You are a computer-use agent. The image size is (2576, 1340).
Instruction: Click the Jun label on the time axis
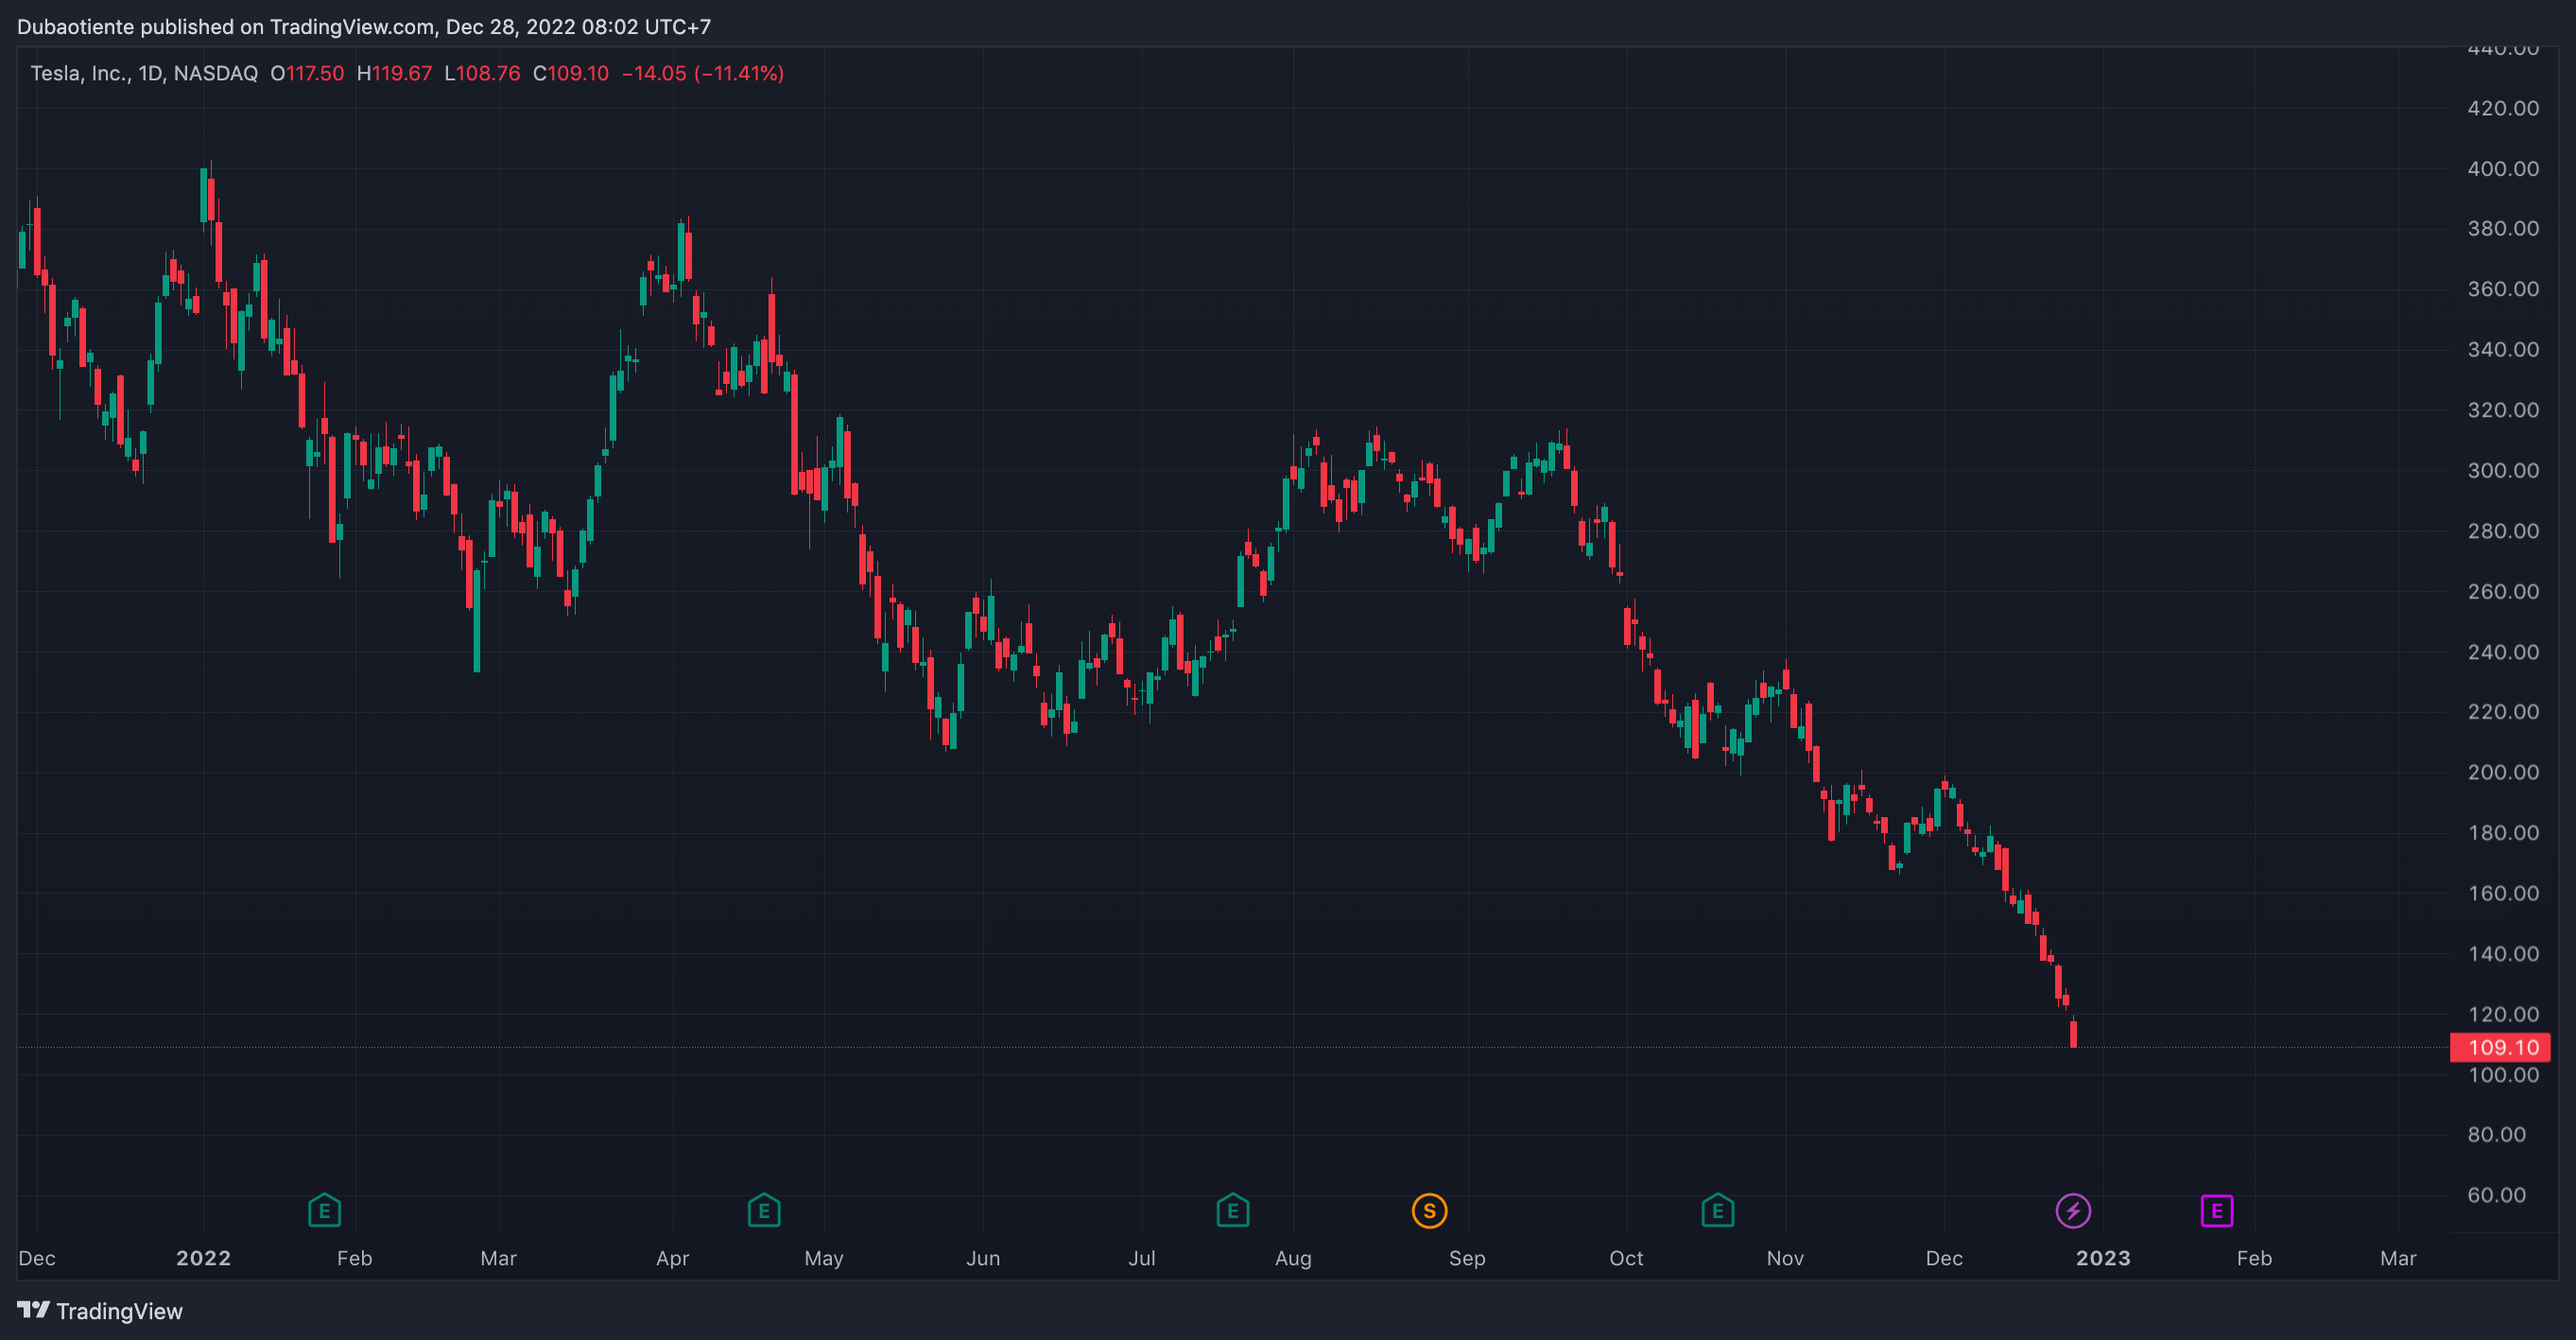tap(983, 1258)
